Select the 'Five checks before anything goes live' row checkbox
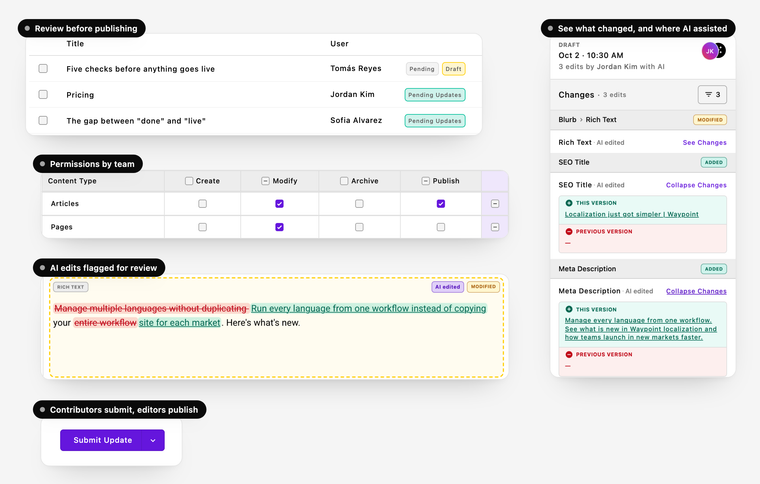This screenshot has height=484, width=760. point(43,68)
